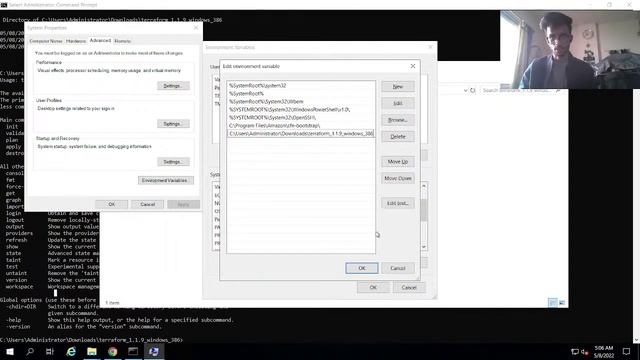Click OK in System Properties

(x=111, y=204)
